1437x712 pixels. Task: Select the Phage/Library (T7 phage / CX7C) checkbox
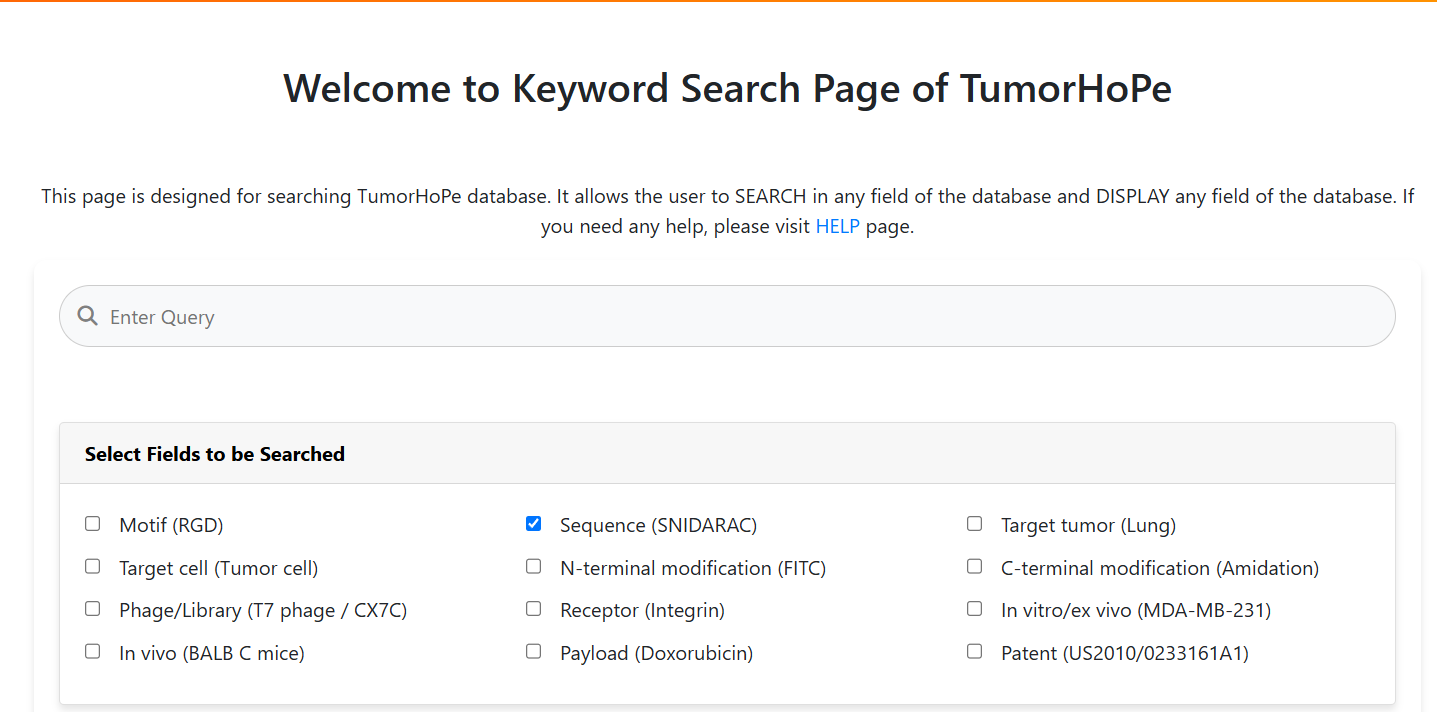92,608
